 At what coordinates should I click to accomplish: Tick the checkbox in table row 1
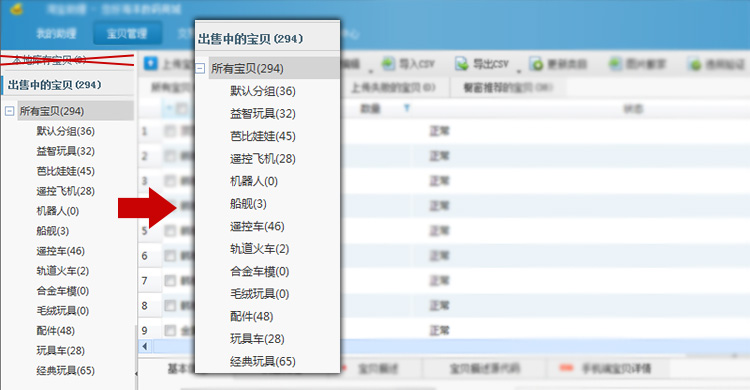[x=170, y=131]
